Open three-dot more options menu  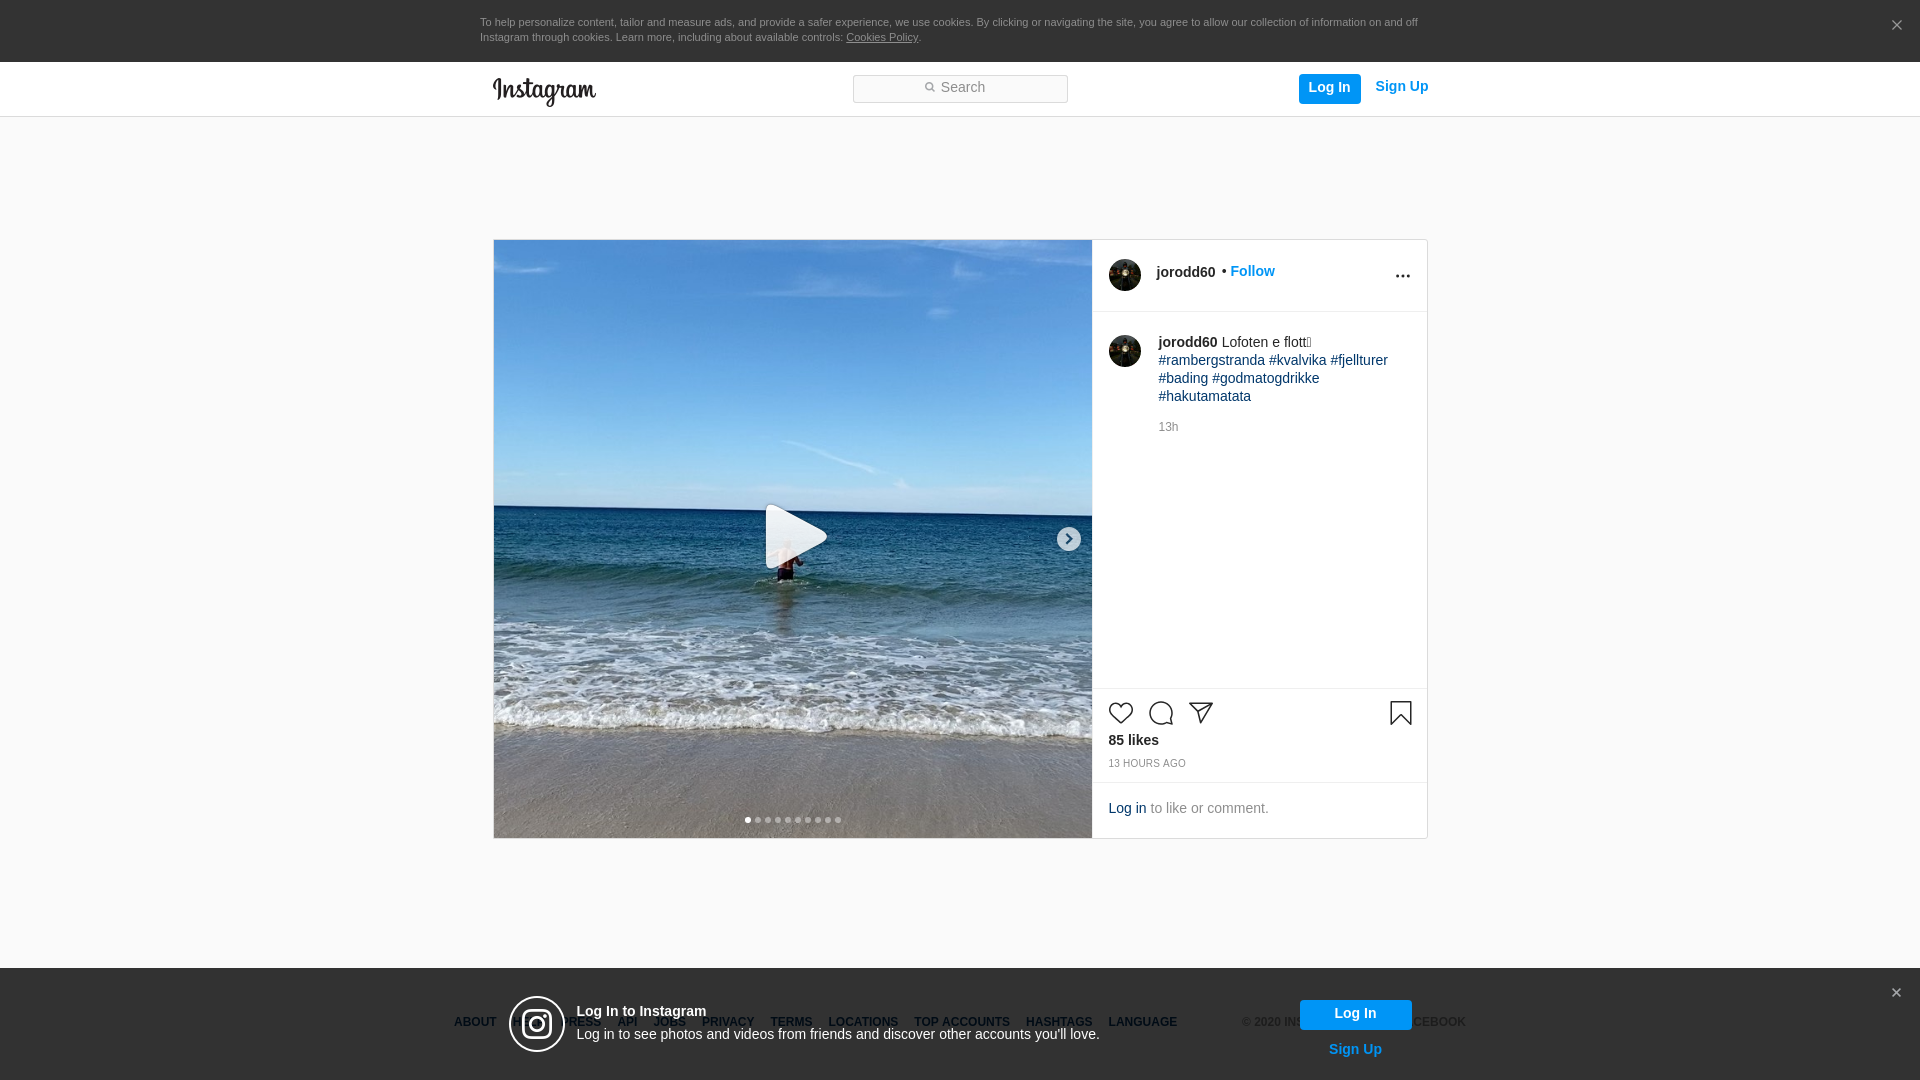[x=1402, y=276]
